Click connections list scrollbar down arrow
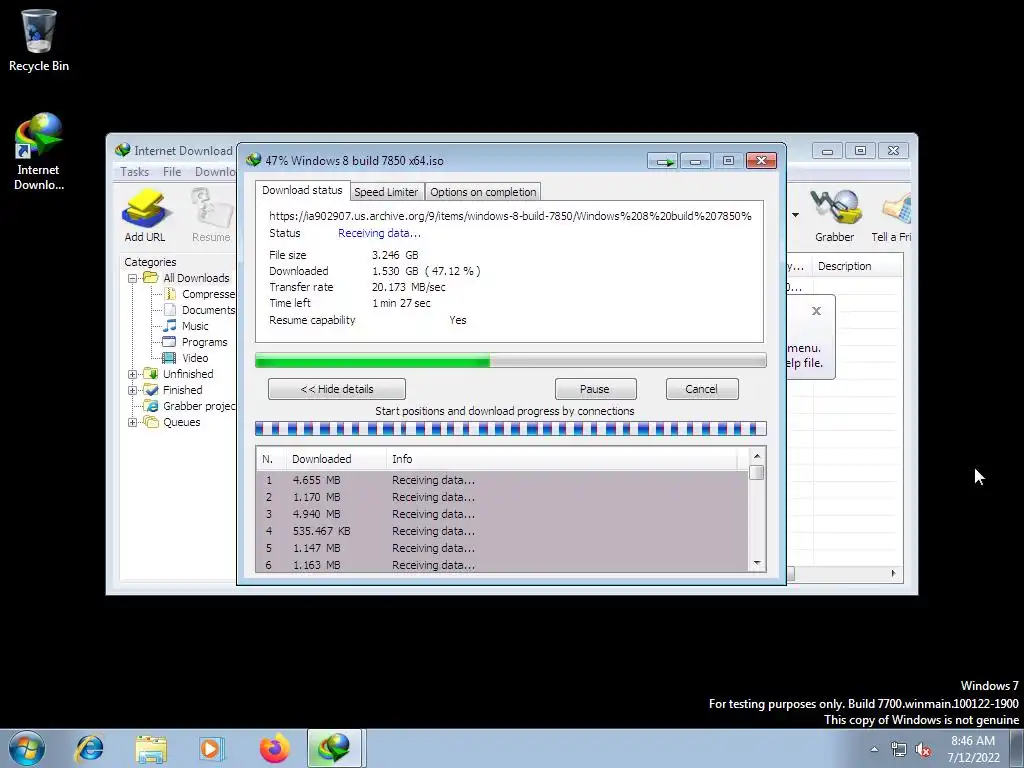The width and height of the screenshot is (1024, 768). pos(757,563)
